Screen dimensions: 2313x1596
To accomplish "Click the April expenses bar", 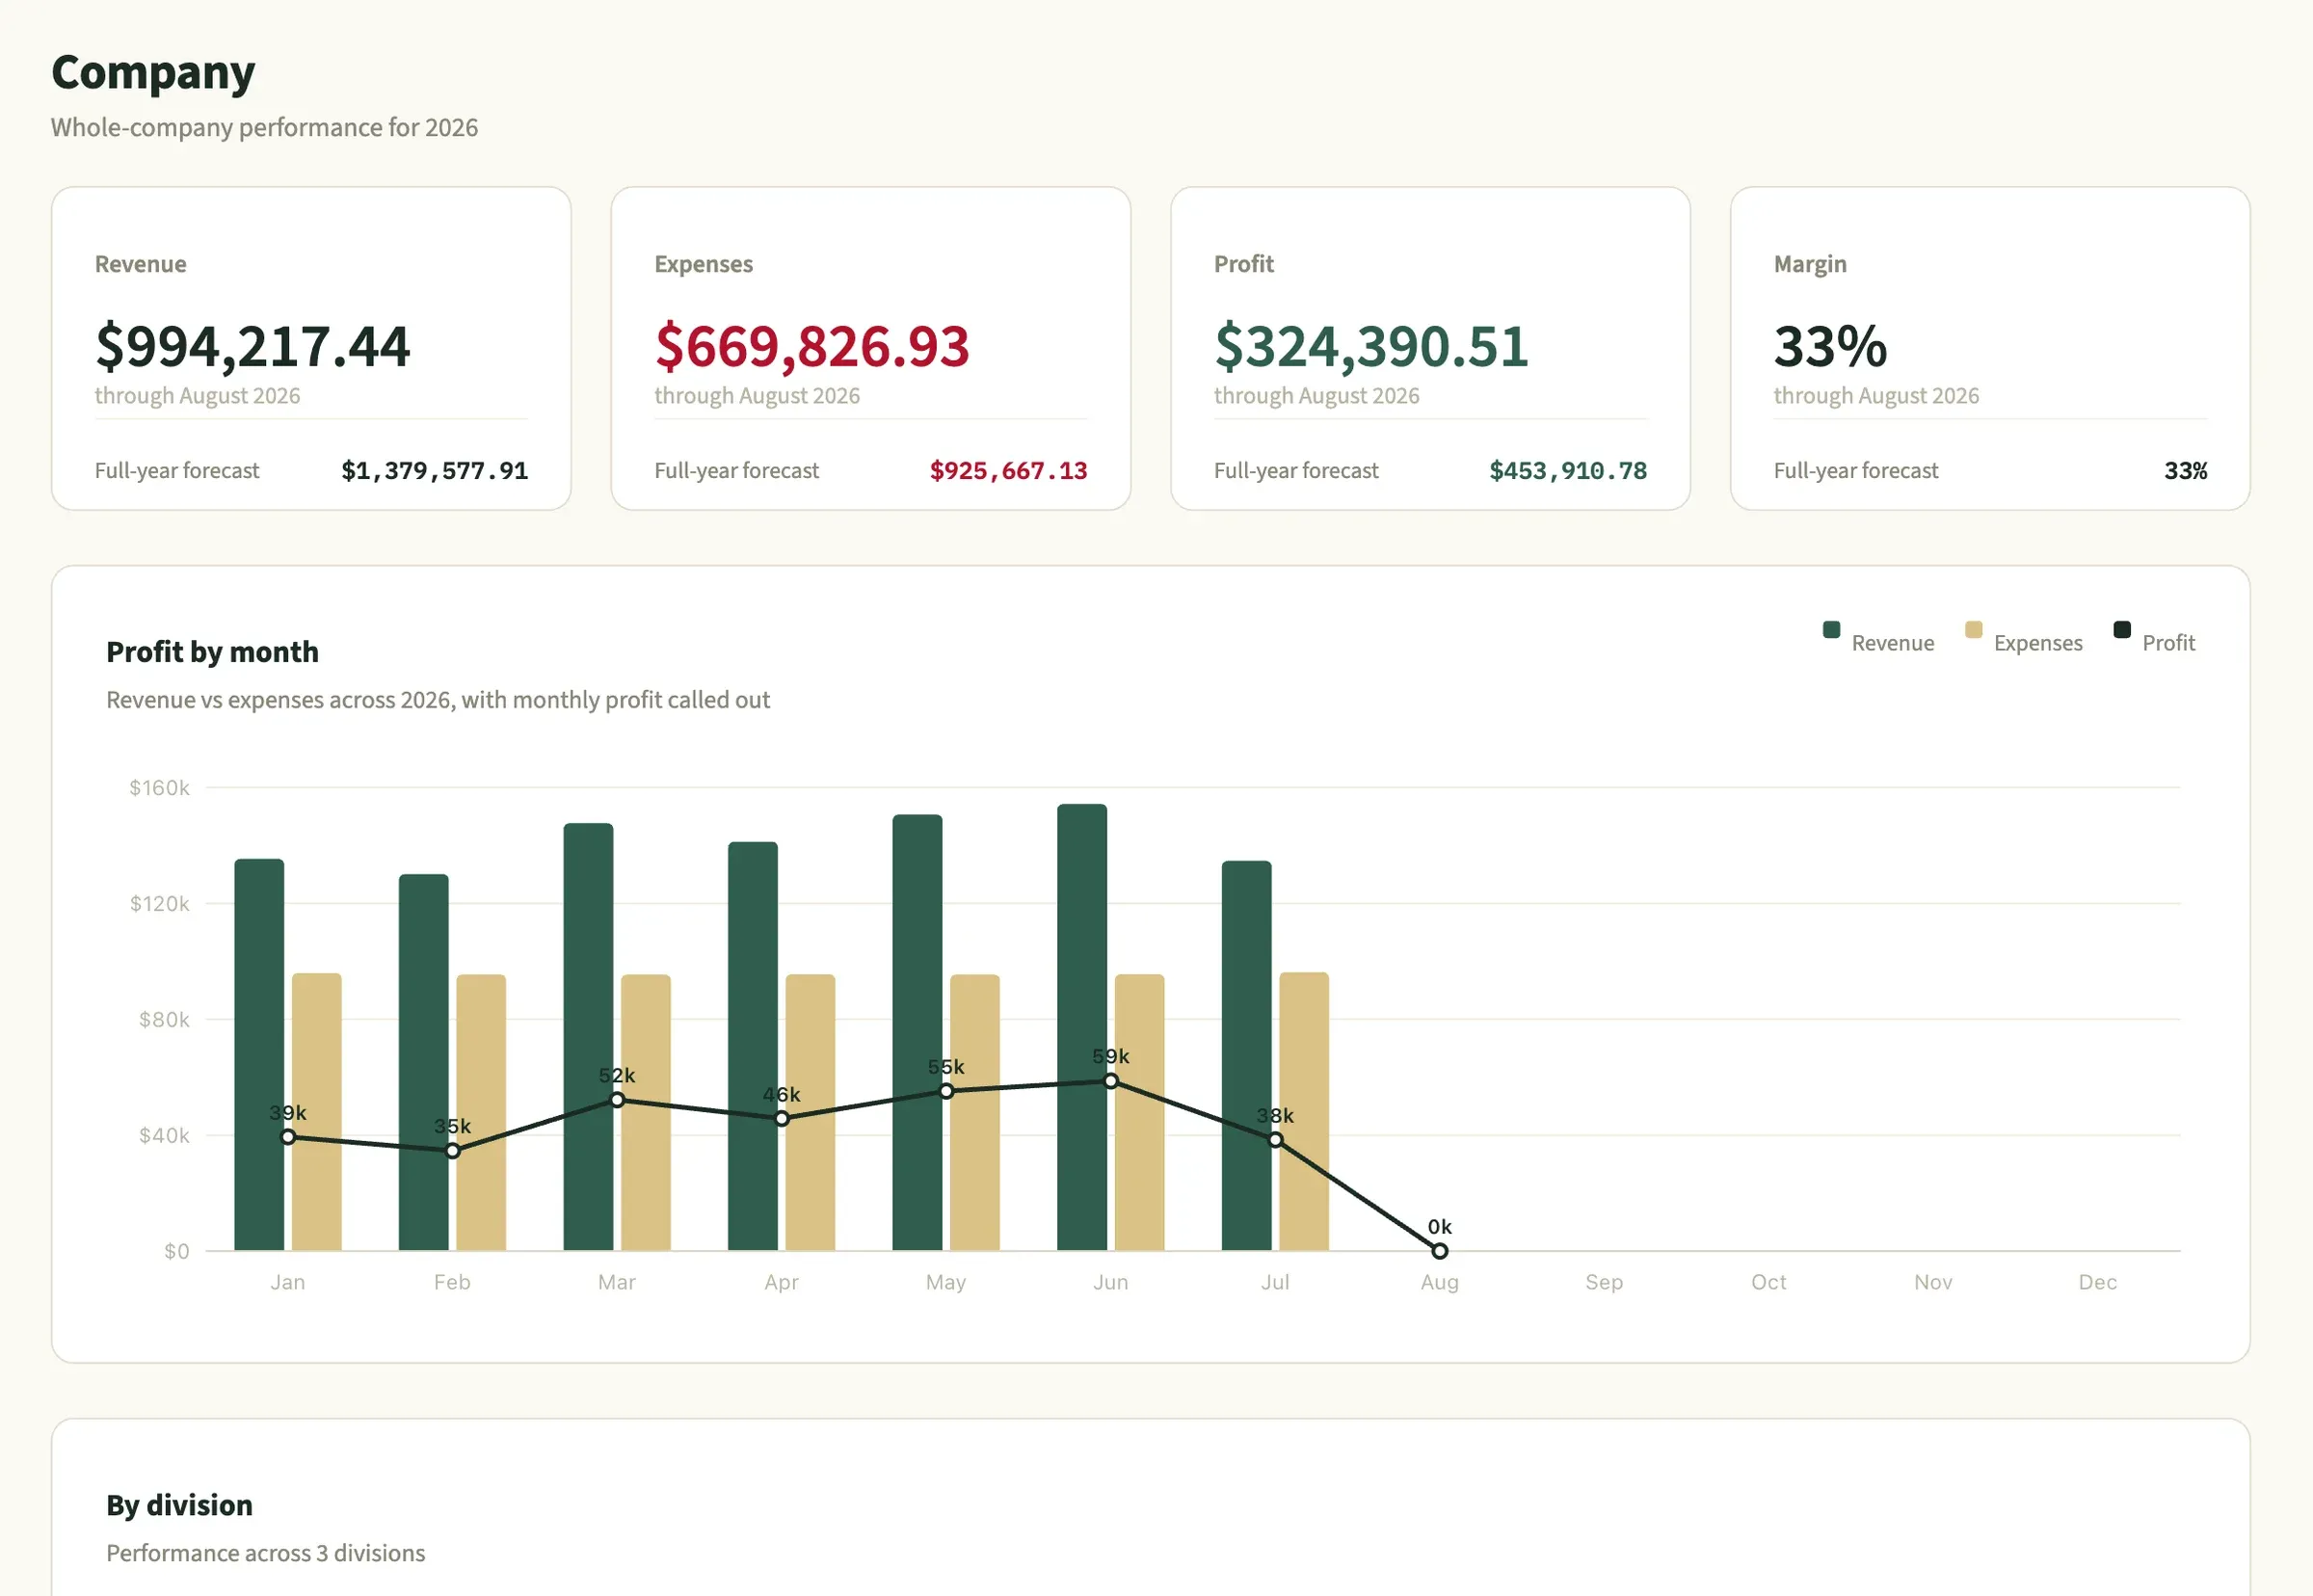I will 810,1112.
